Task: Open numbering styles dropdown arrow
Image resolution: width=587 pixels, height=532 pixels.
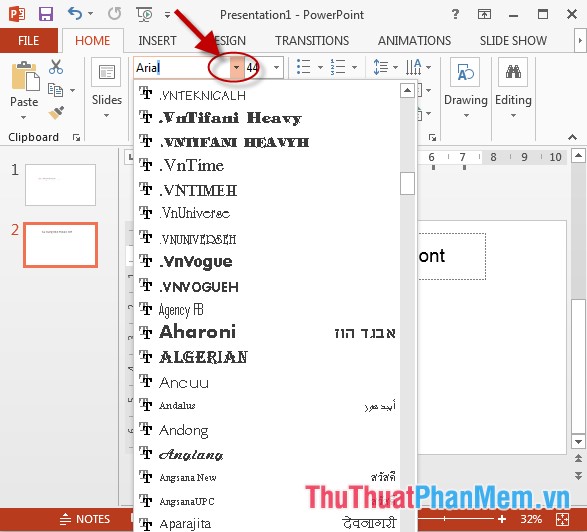Action: 355,67
